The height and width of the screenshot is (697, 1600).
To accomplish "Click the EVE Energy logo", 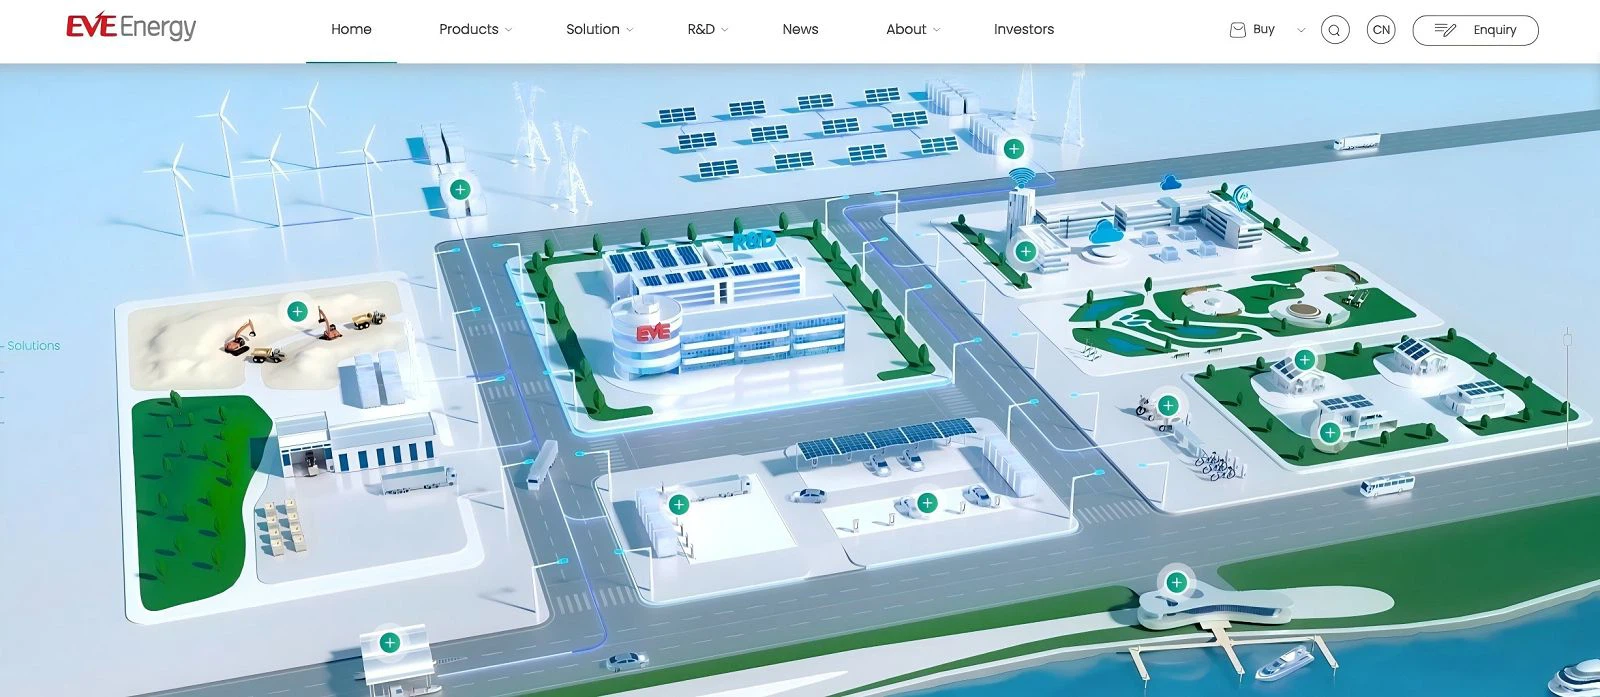I will click(x=131, y=27).
